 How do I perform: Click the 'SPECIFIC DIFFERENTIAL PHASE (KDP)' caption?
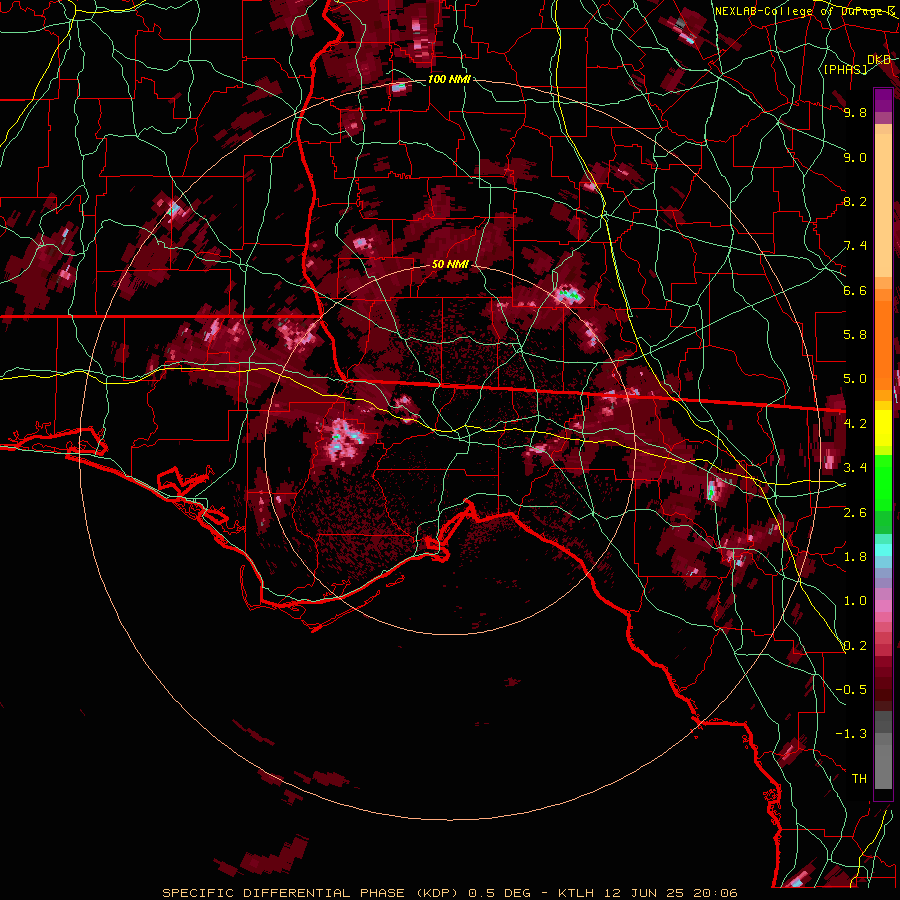pos(310,893)
